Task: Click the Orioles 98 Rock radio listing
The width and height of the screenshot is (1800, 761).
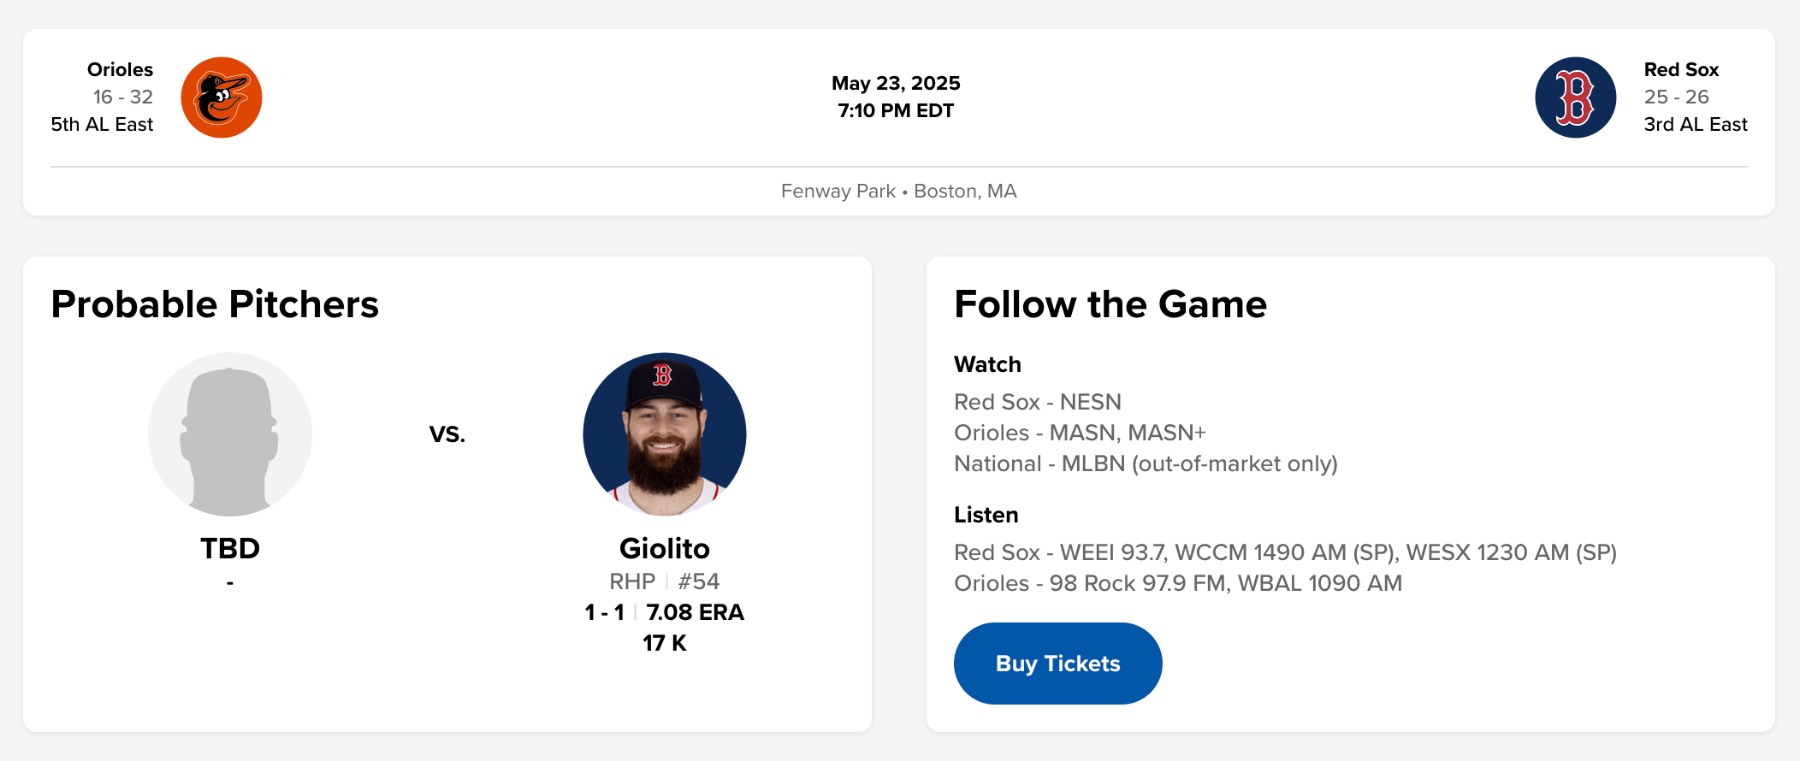Action: pyautogui.click(x=1177, y=583)
